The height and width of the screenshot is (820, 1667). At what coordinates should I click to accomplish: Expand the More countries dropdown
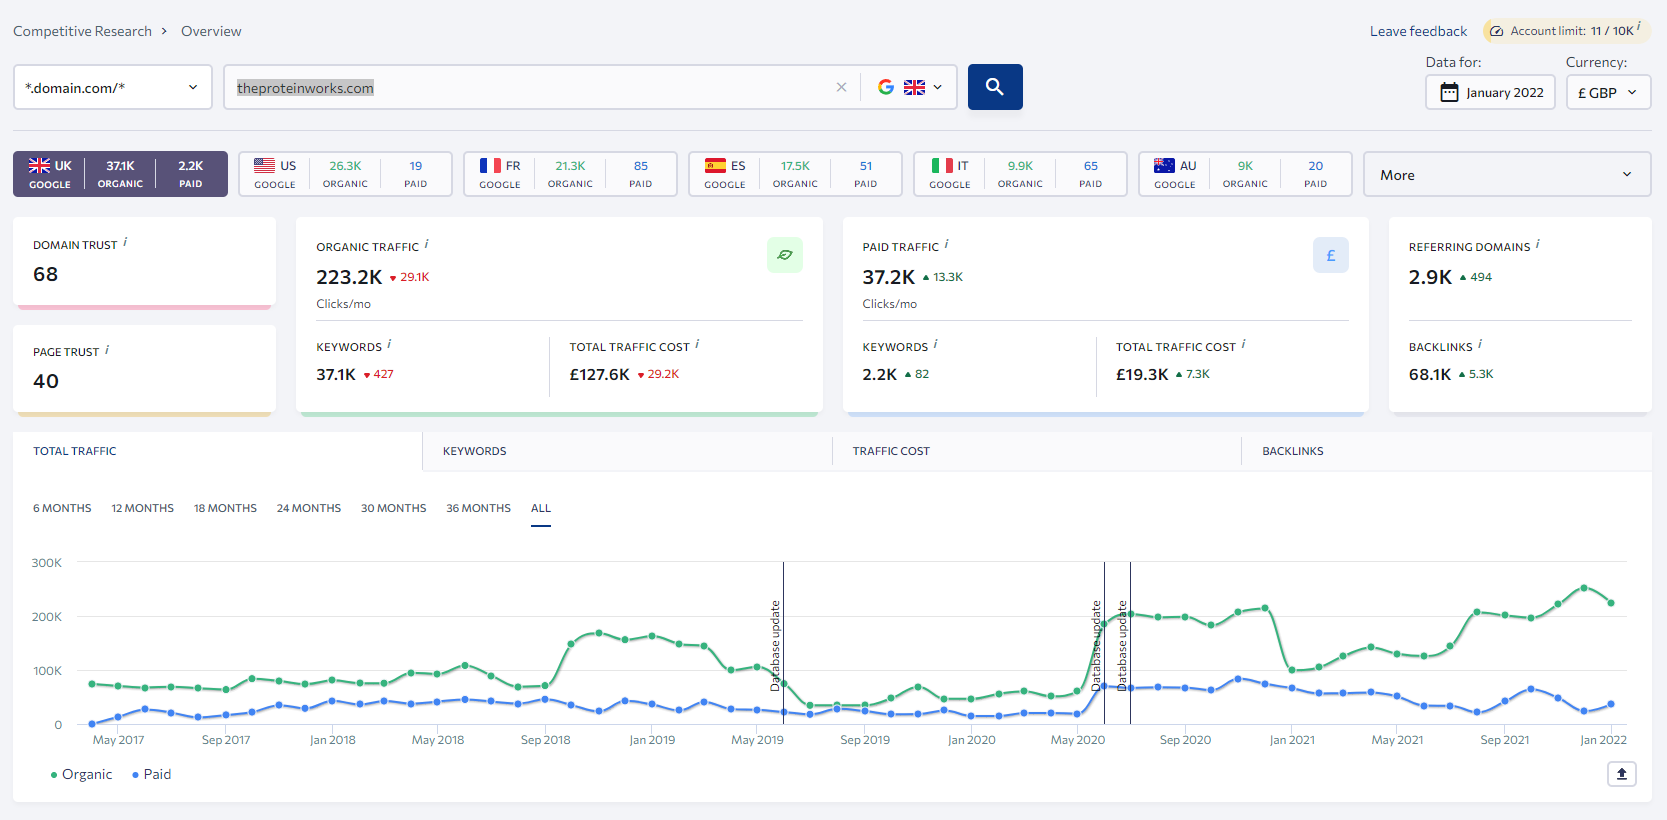1506,174
